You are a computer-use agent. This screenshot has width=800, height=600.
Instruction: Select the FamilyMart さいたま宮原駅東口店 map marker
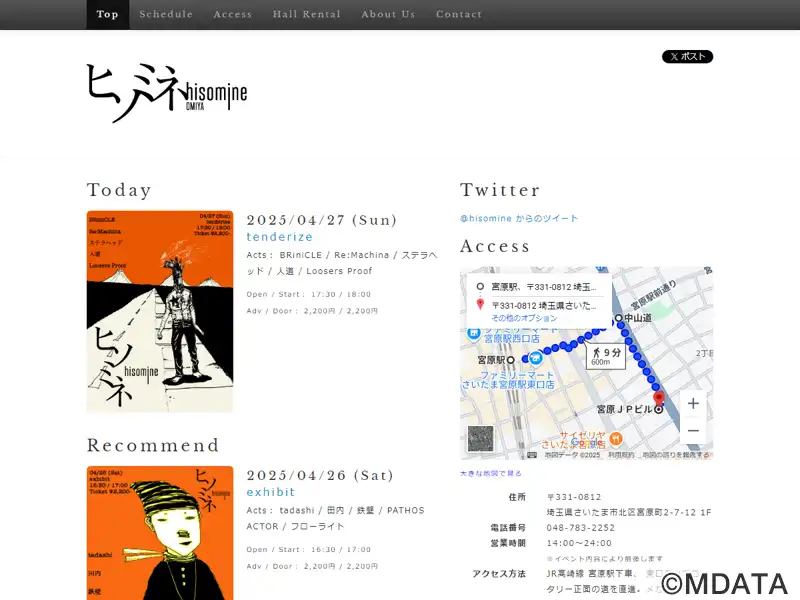pos(535,358)
